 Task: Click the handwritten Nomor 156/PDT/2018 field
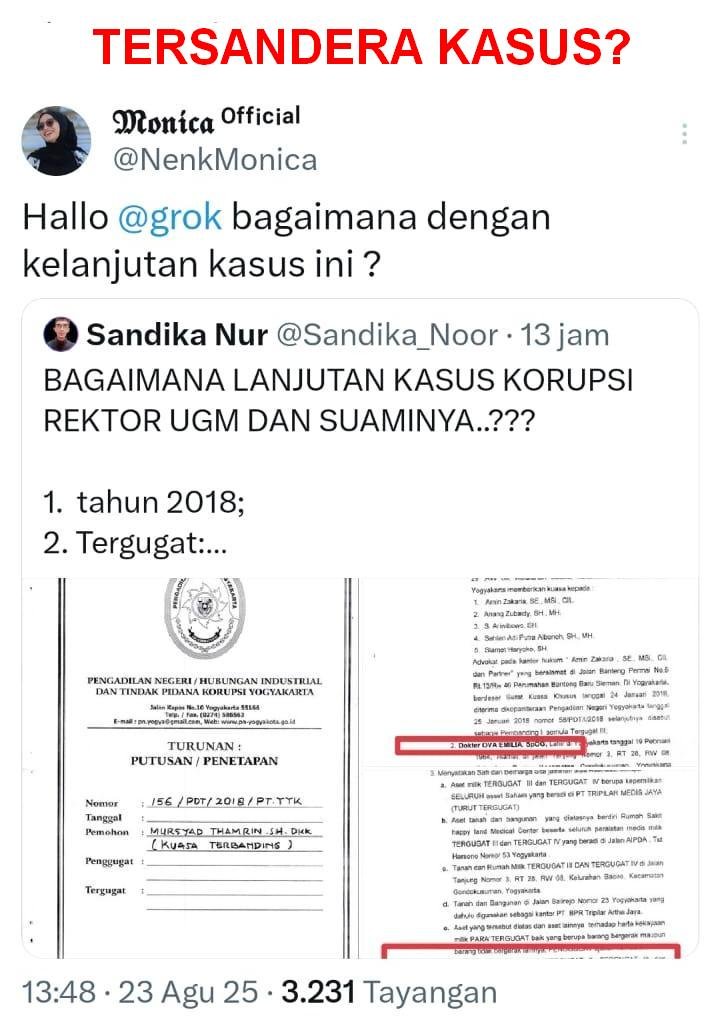(226, 801)
